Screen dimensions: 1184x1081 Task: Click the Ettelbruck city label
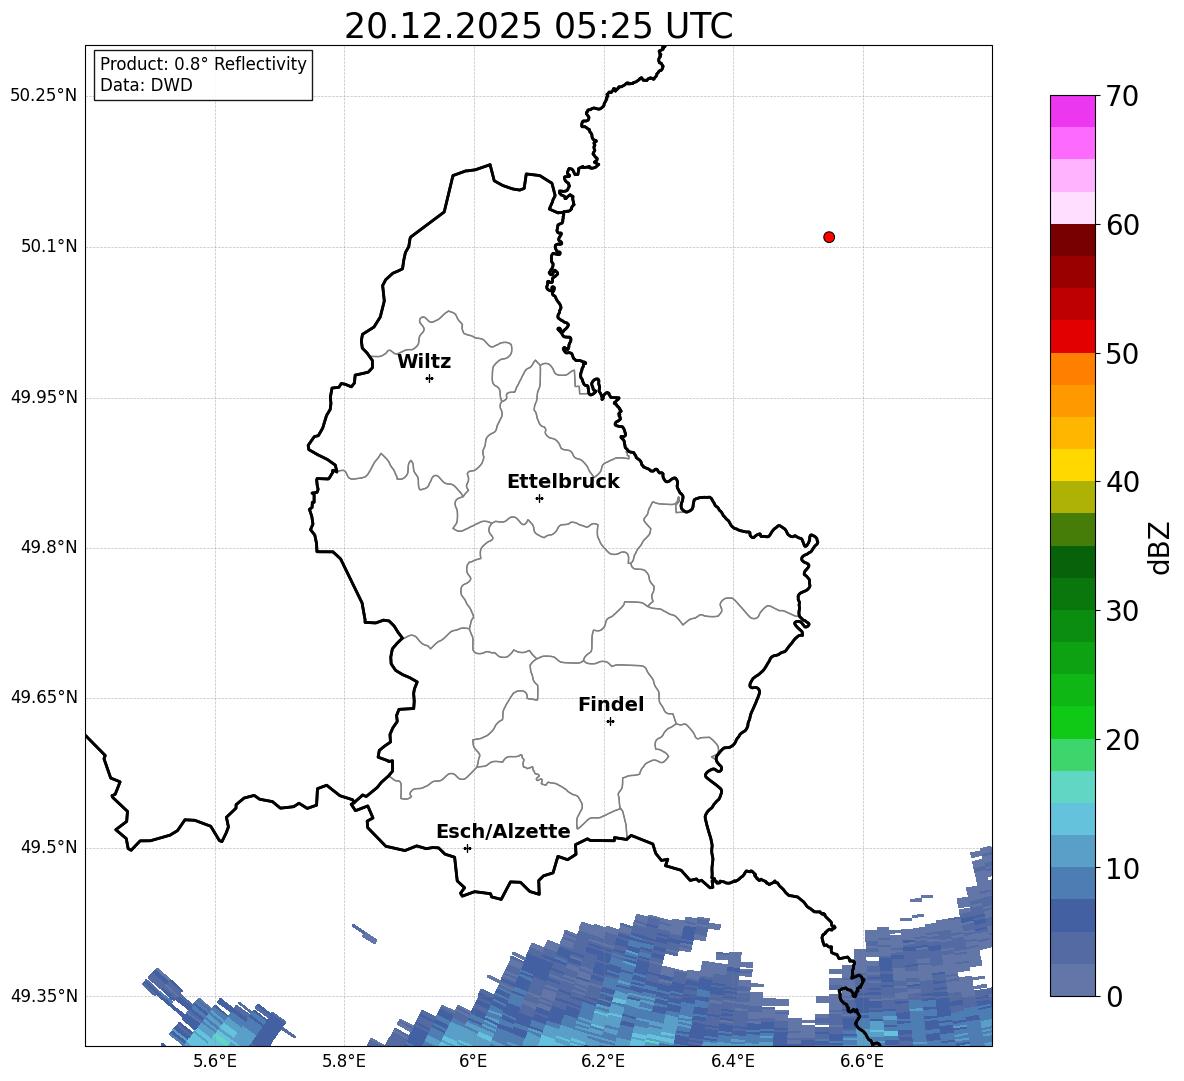coord(563,482)
